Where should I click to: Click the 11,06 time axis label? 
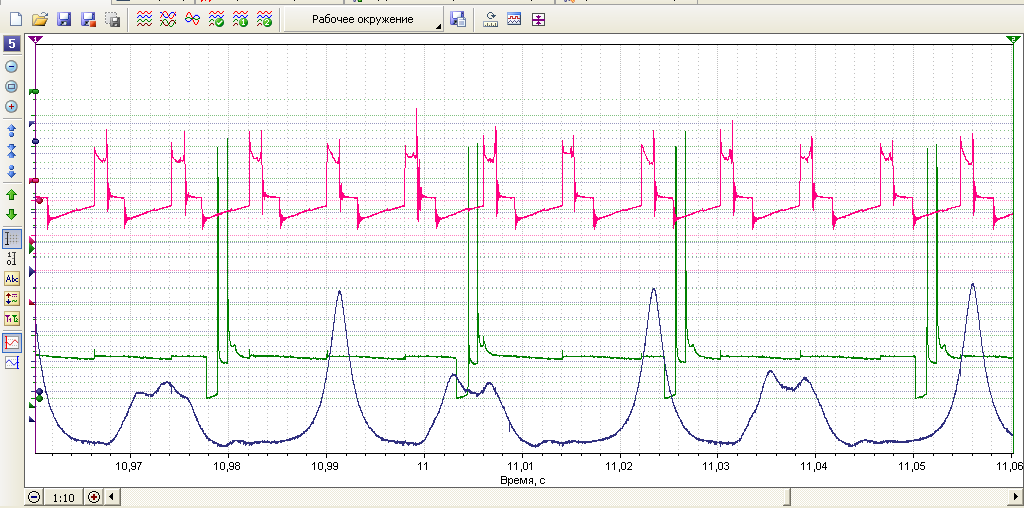pyautogui.click(x=1010, y=468)
